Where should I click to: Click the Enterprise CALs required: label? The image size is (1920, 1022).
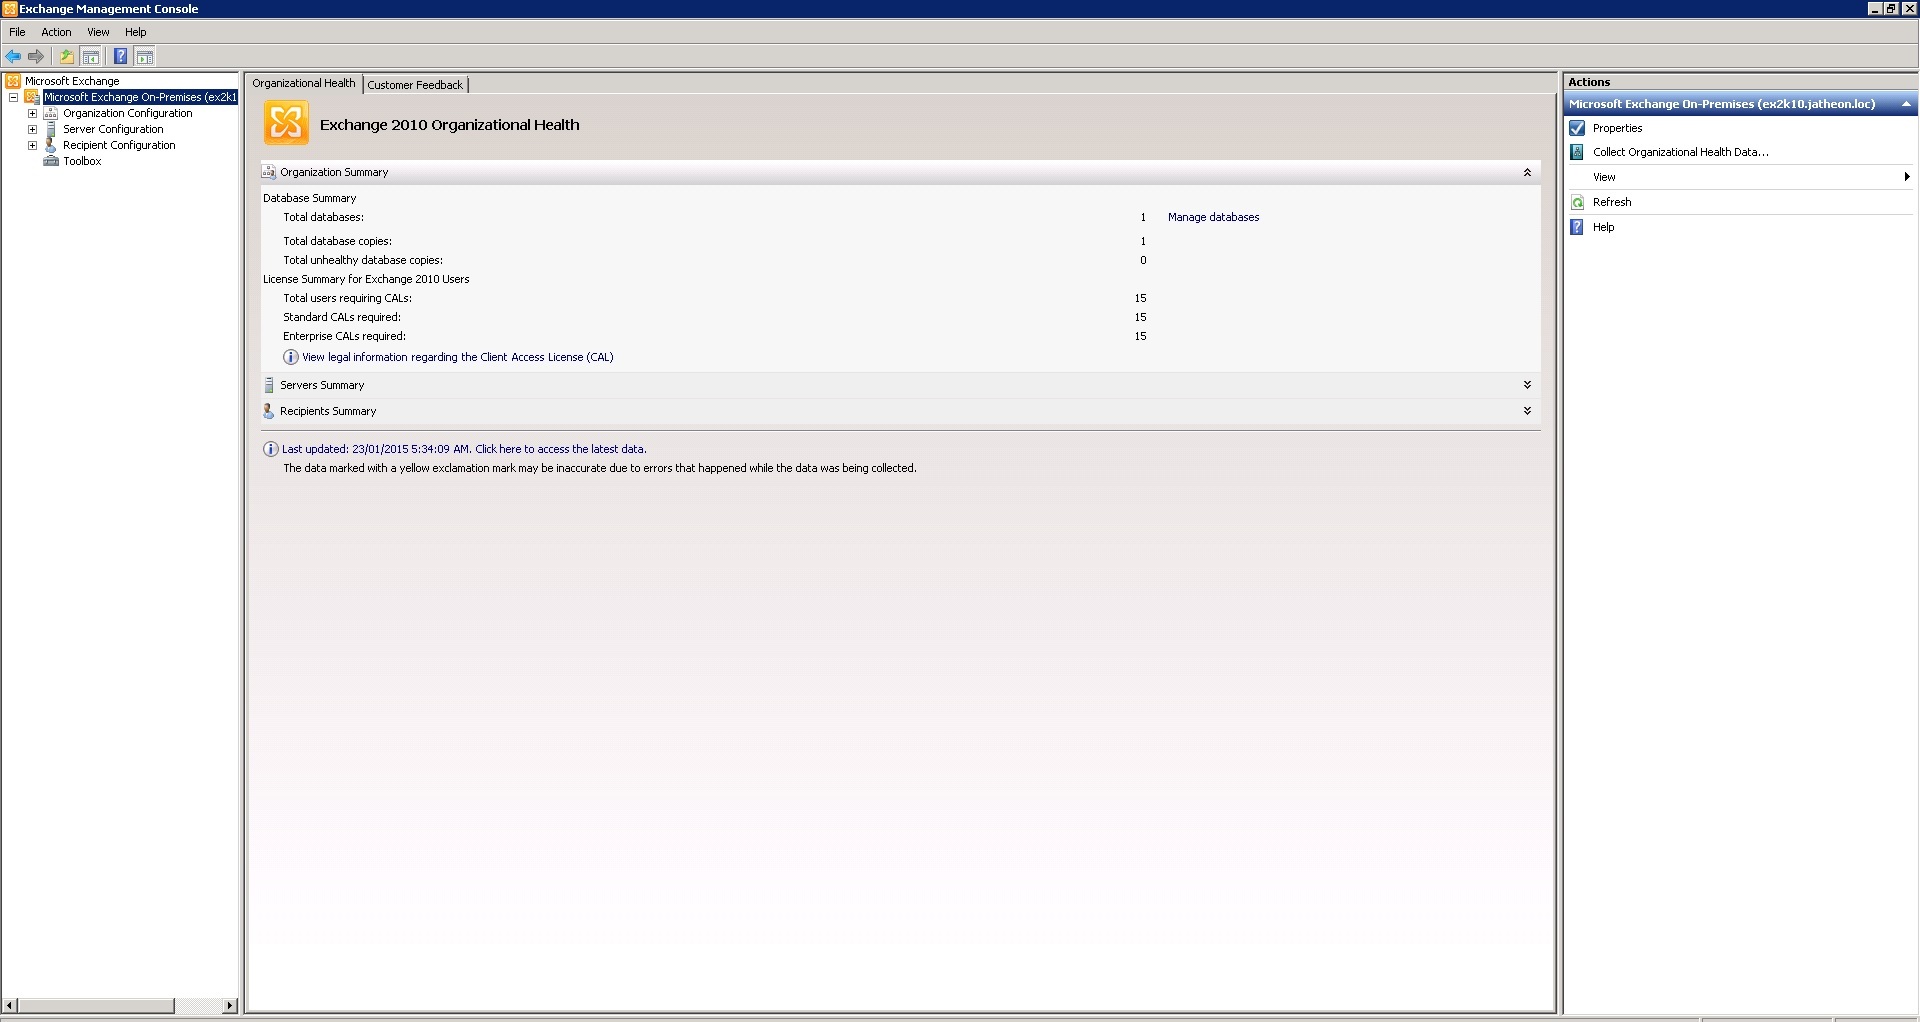click(344, 336)
